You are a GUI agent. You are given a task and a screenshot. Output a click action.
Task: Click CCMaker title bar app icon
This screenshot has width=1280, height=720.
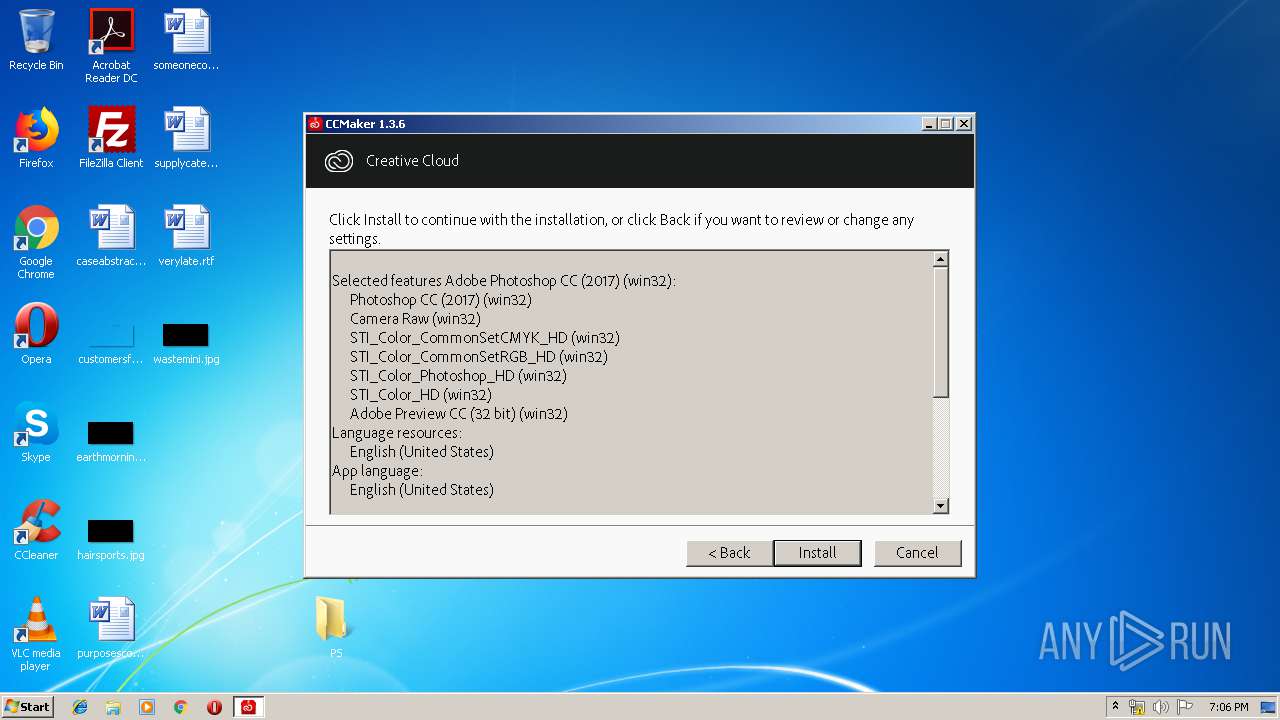[x=315, y=124]
